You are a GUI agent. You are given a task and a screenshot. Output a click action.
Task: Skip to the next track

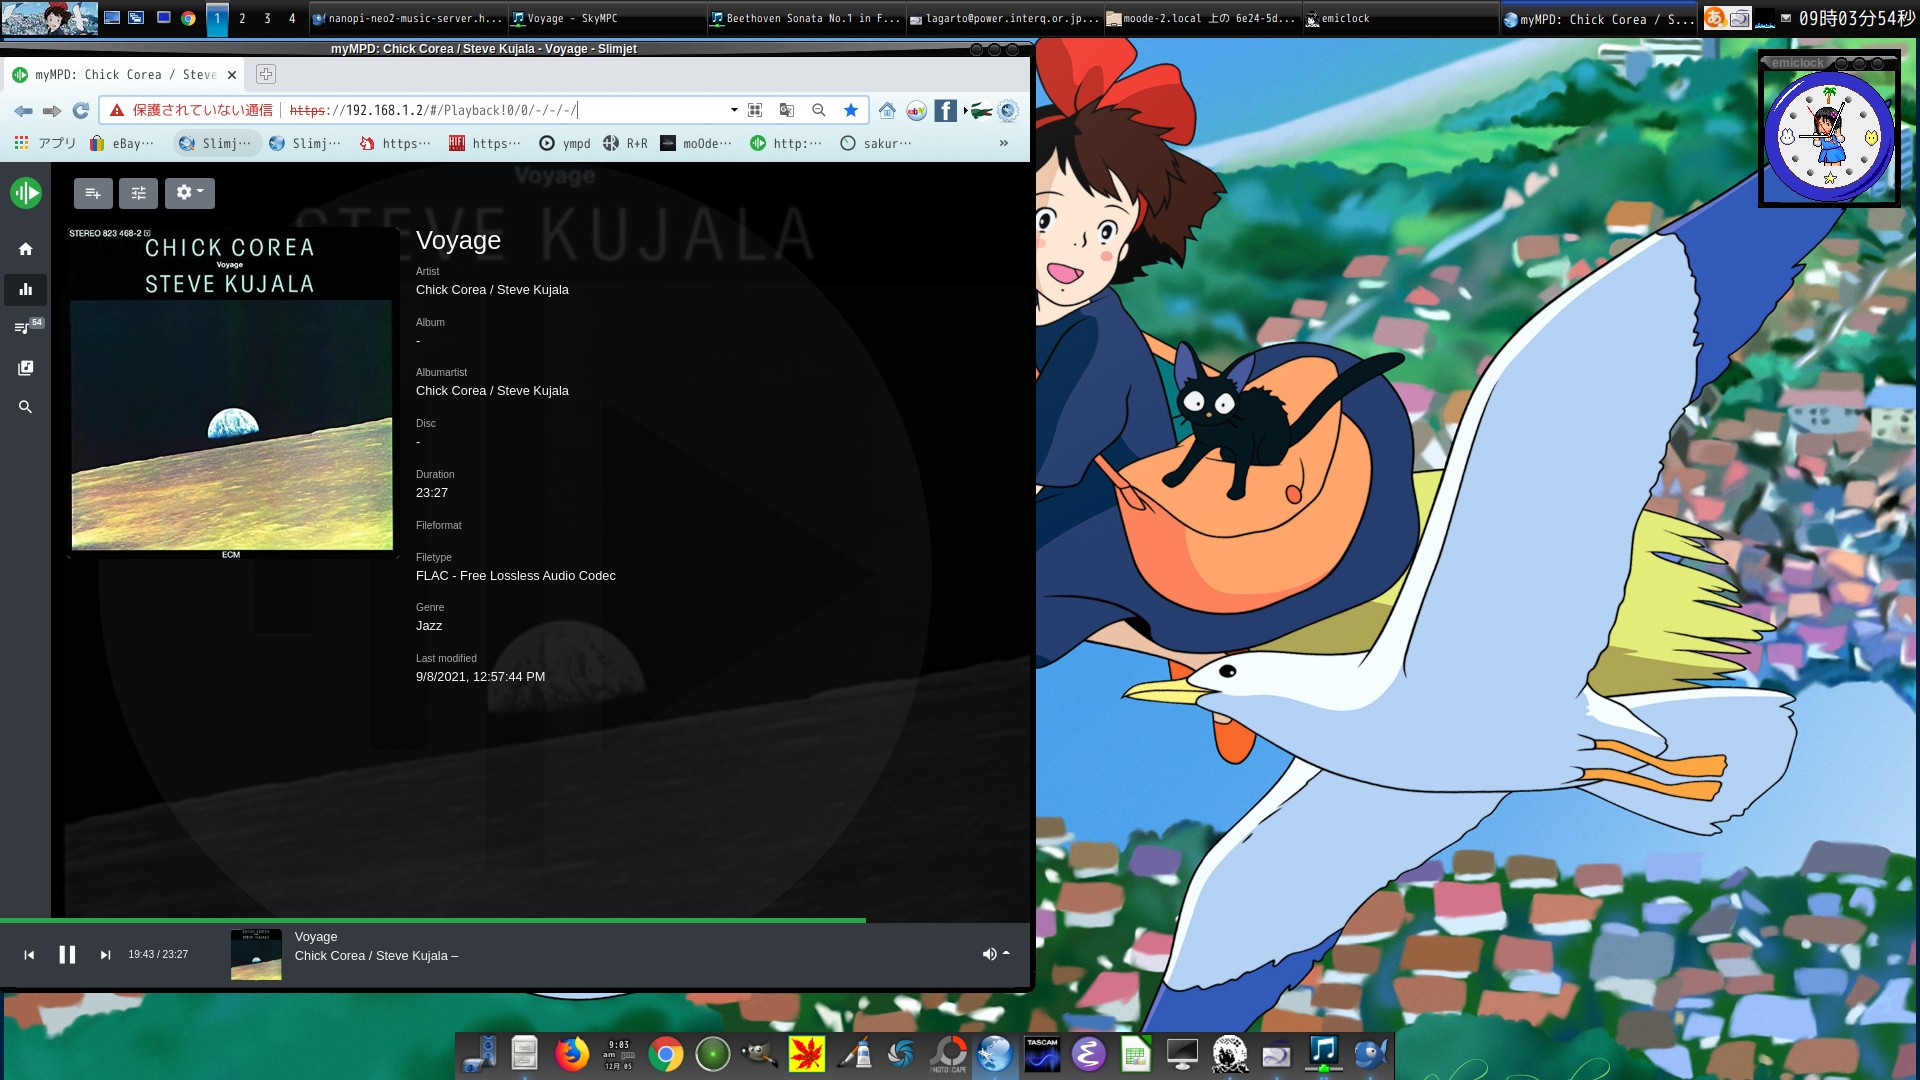(105, 955)
